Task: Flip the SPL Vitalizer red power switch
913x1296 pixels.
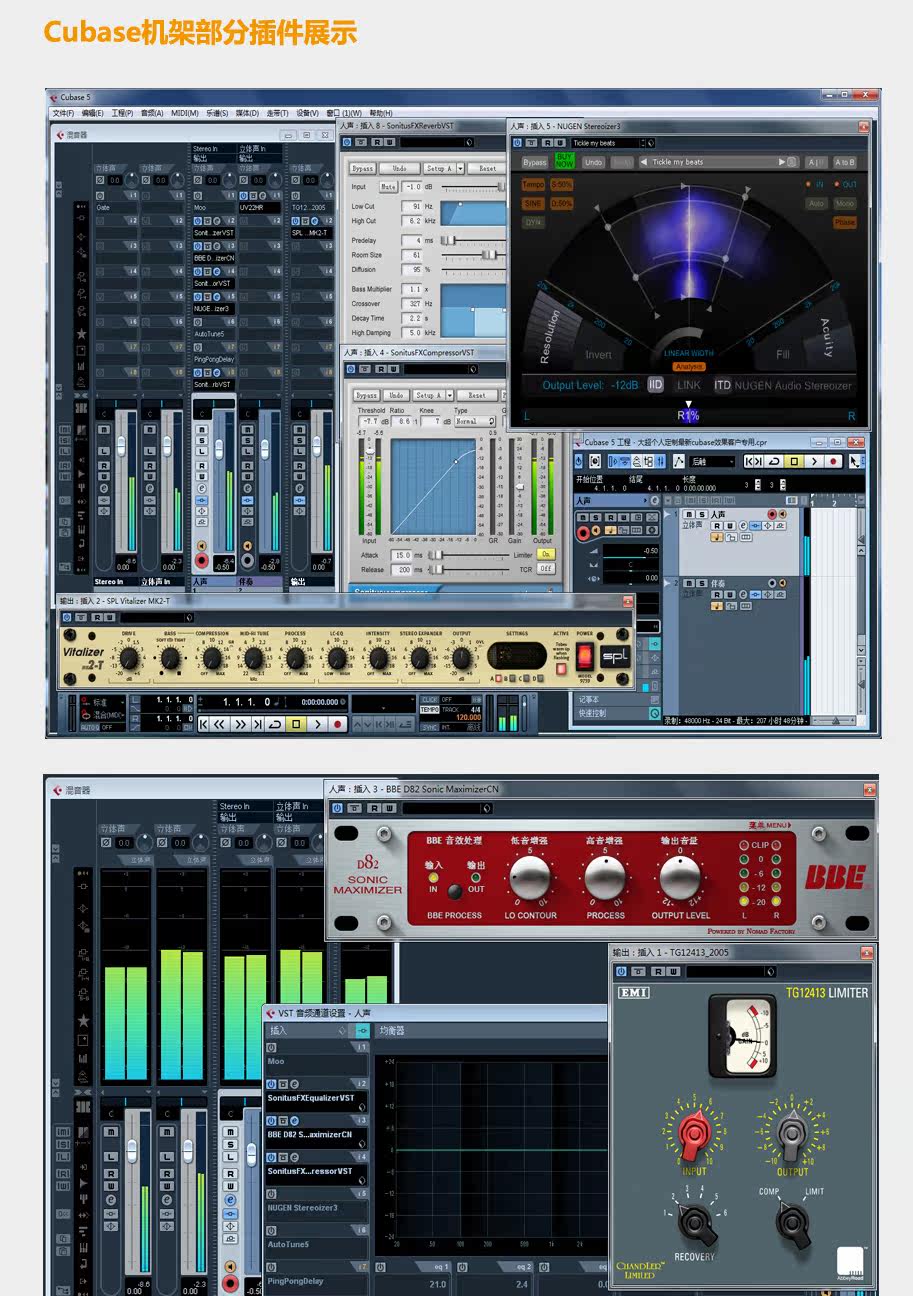Action: coord(585,656)
